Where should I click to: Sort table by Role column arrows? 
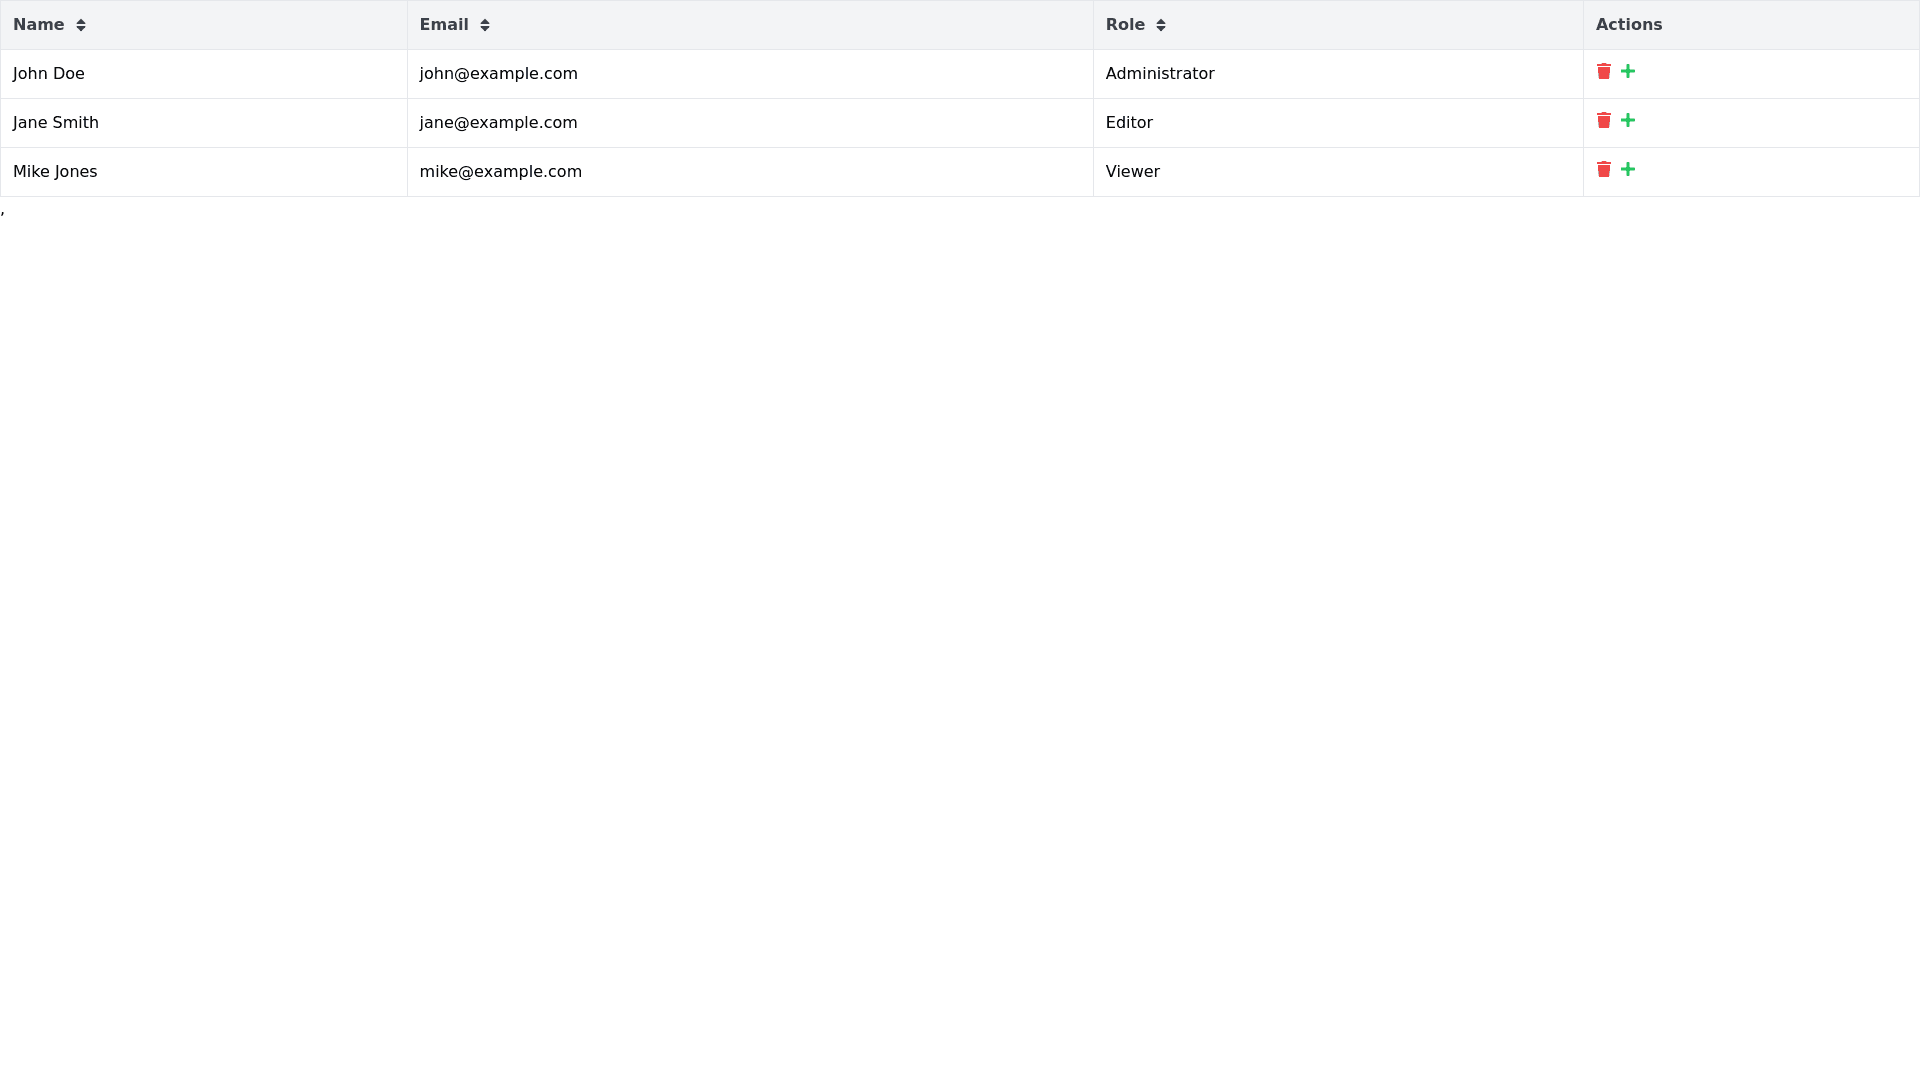pyautogui.click(x=1161, y=25)
